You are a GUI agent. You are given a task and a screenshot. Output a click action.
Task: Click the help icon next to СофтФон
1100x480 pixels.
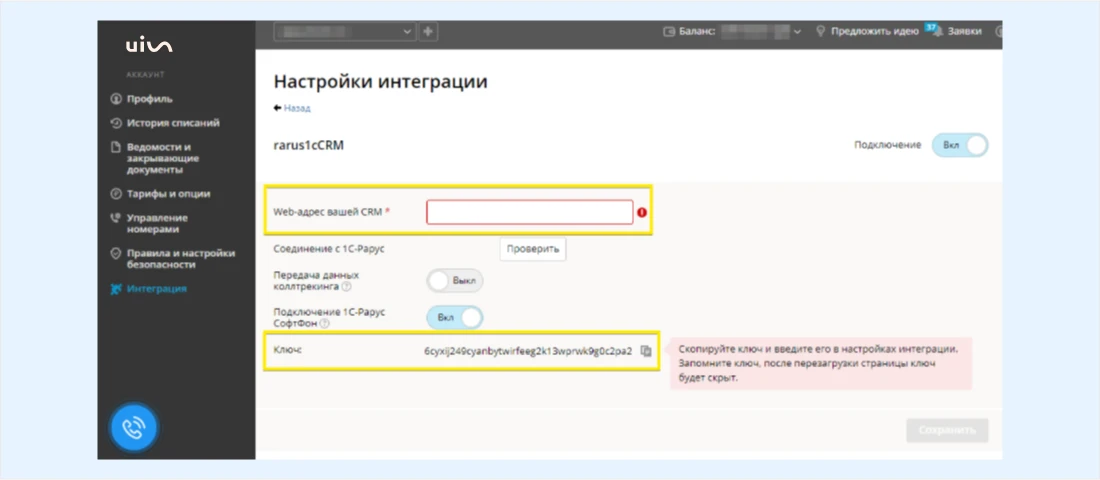point(324,324)
